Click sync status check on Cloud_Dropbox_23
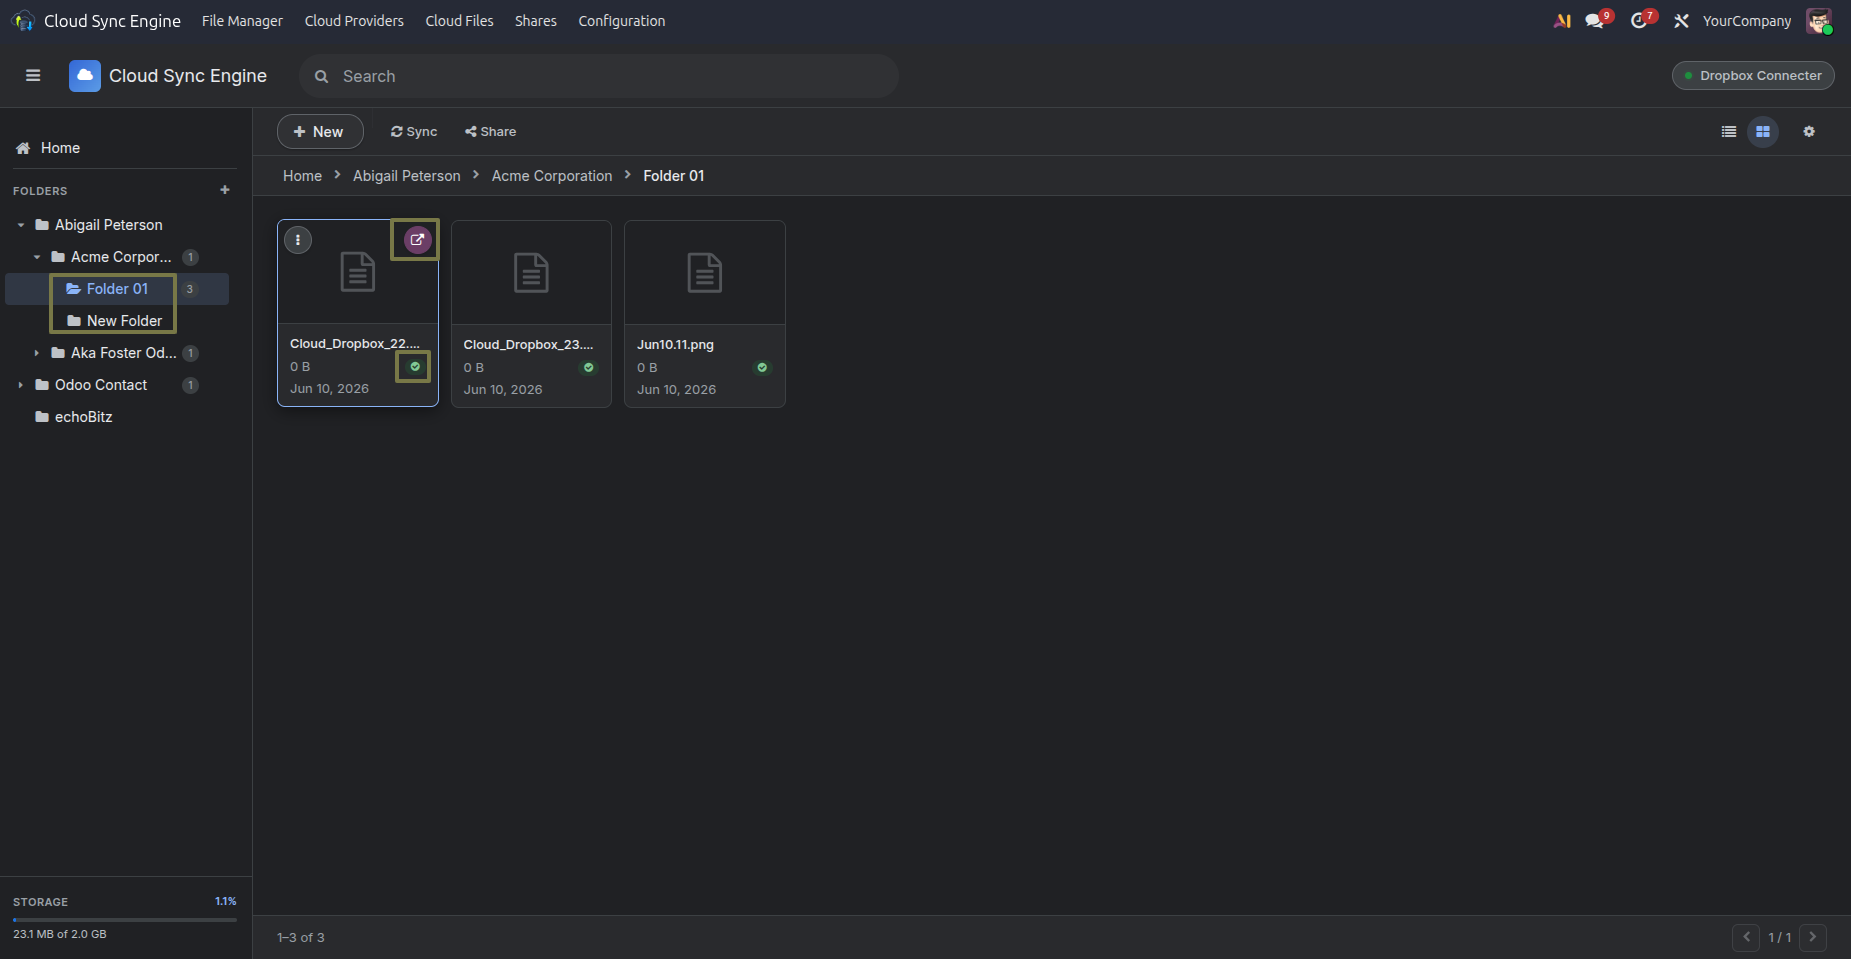This screenshot has width=1851, height=959. point(589,368)
